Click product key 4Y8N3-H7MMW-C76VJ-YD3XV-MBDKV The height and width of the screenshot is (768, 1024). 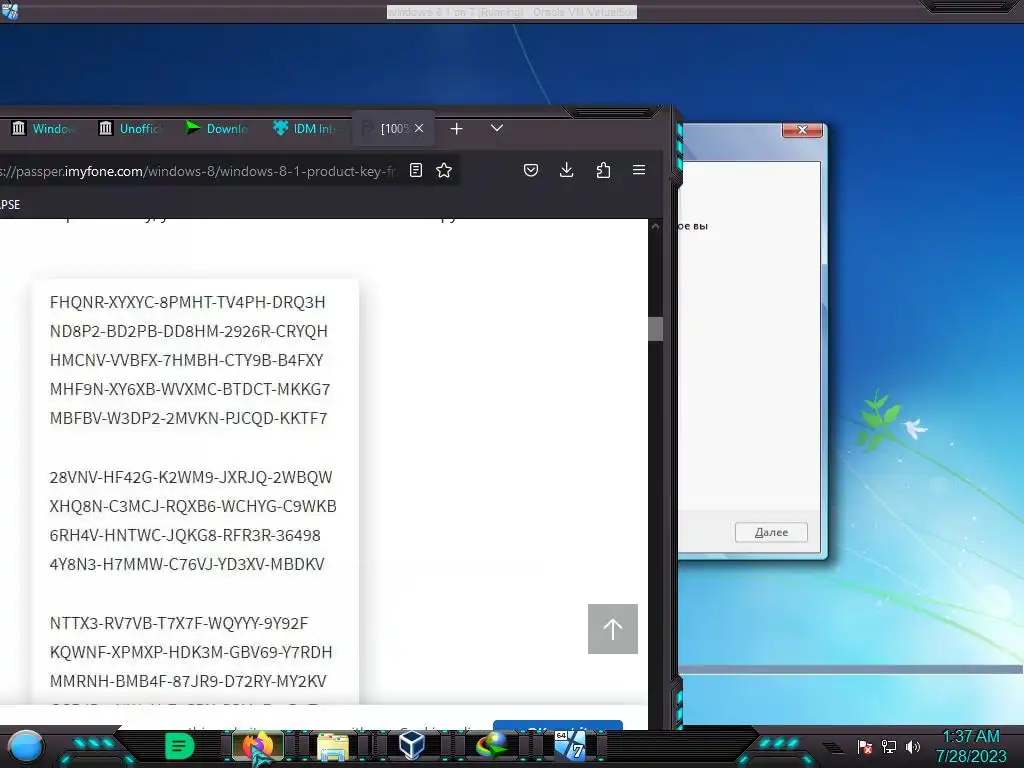click(187, 564)
